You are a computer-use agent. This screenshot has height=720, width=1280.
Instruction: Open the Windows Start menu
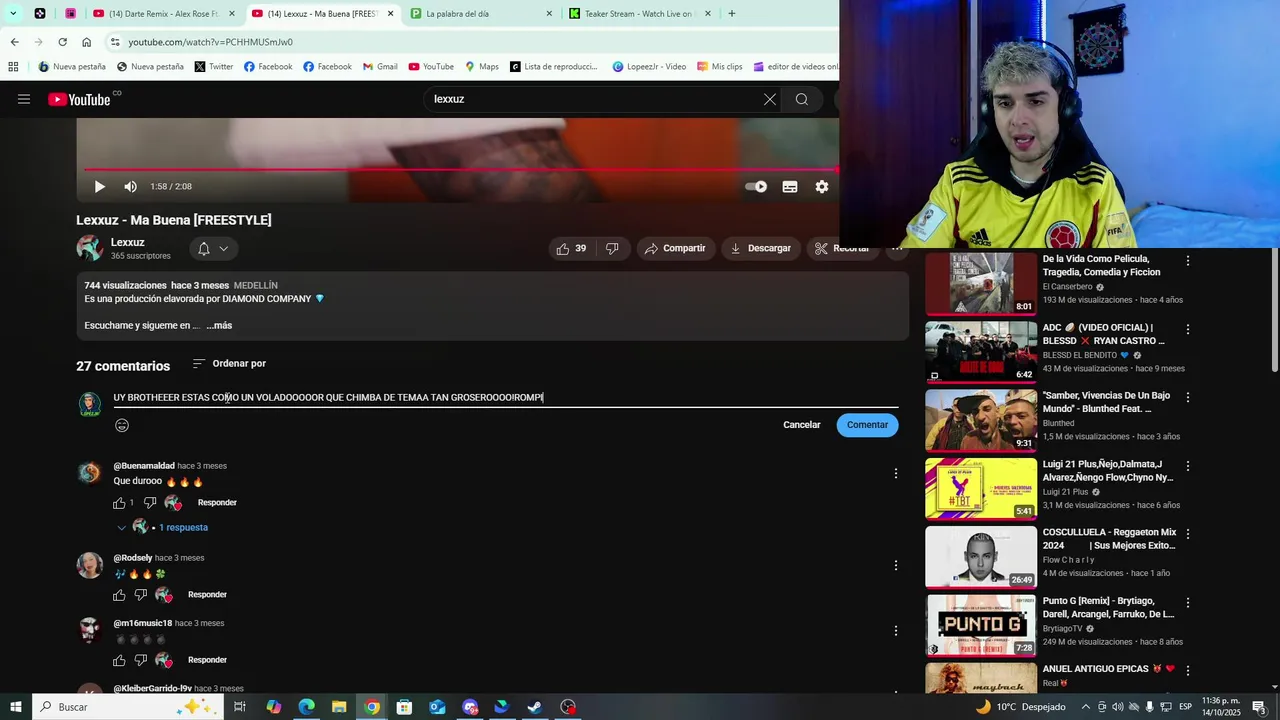click(x=15, y=707)
